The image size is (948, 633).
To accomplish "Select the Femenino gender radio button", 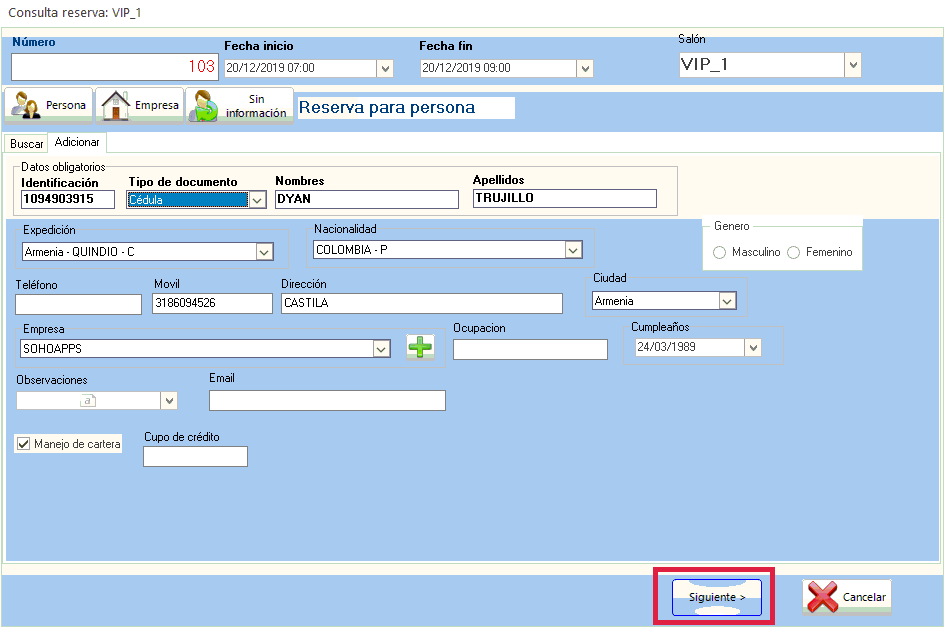I will click(x=794, y=252).
